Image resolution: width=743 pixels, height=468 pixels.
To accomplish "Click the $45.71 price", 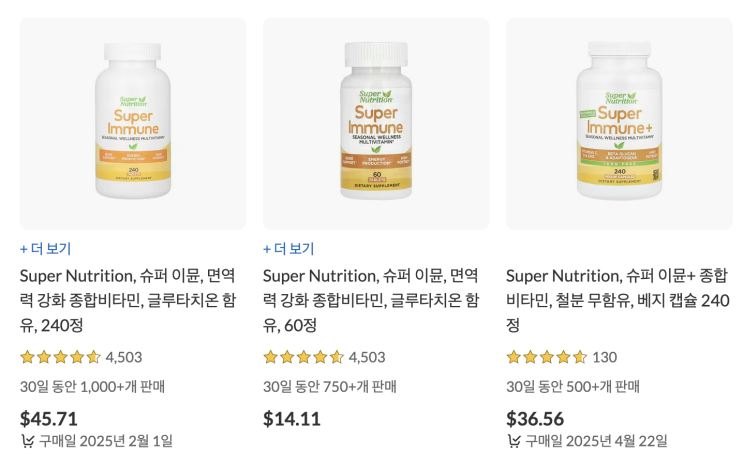I will coord(49,419).
